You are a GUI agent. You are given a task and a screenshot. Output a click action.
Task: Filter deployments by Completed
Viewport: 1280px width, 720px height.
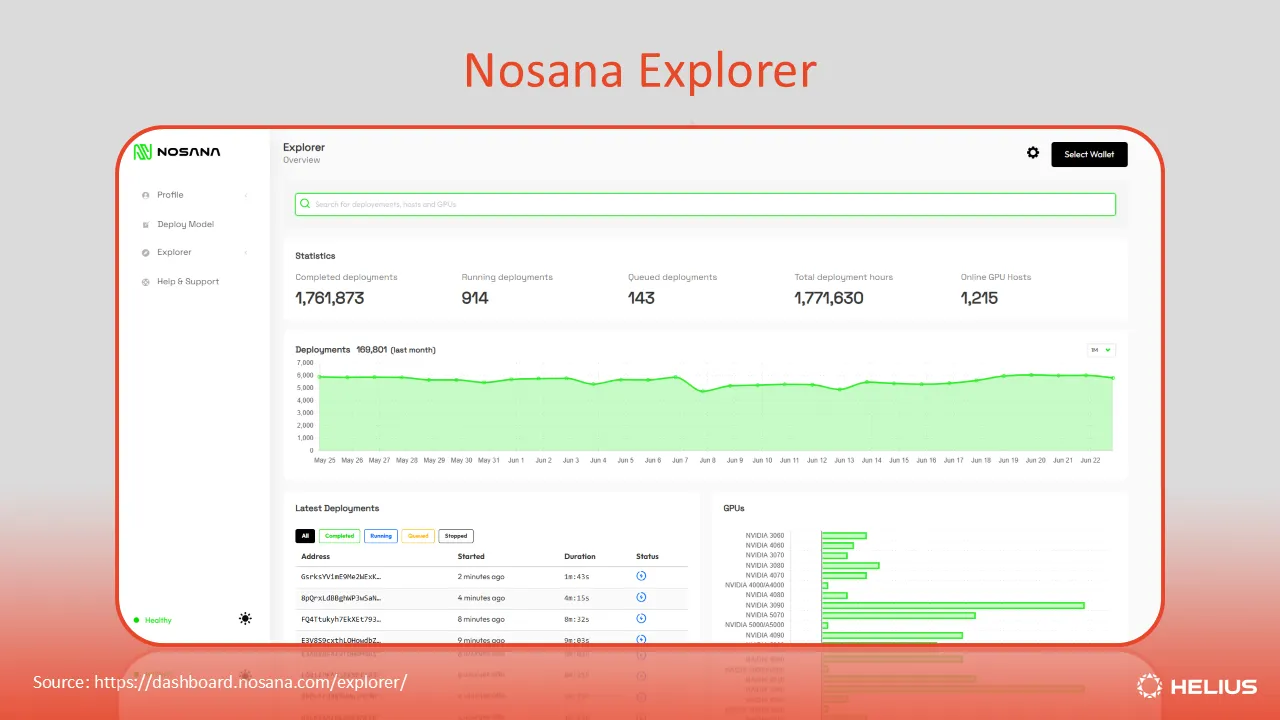point(340,536)
